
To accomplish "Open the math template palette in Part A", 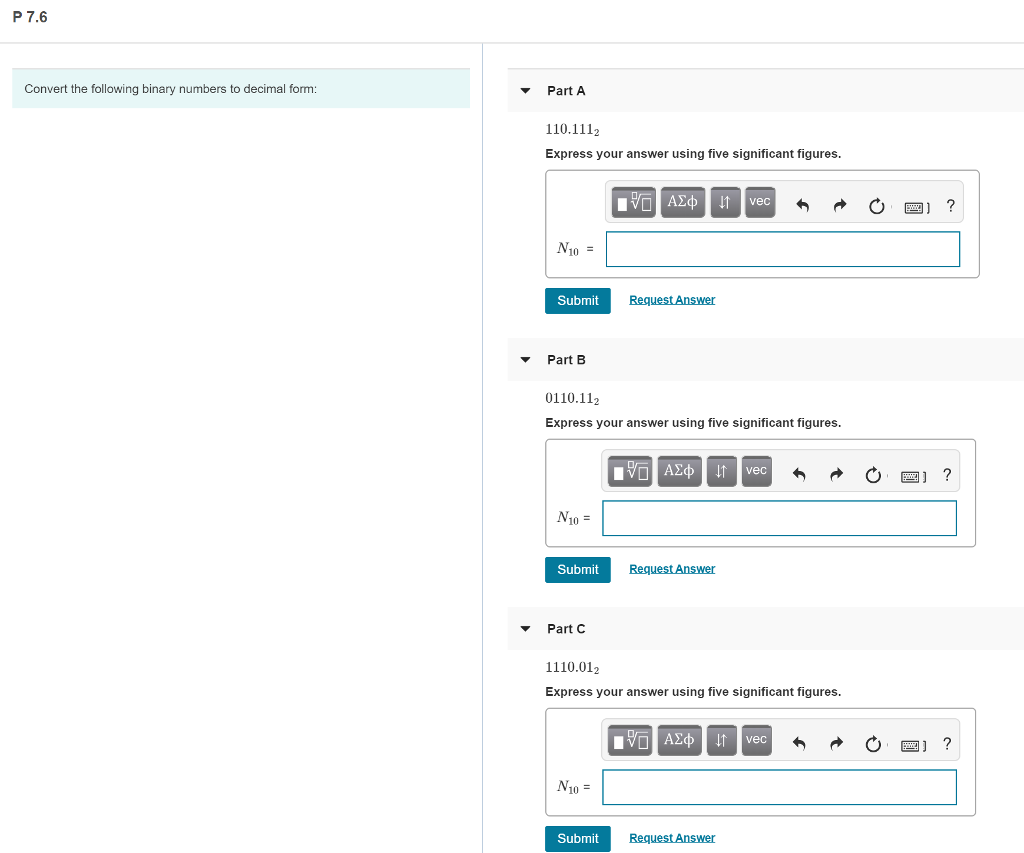I will (632, 201).
